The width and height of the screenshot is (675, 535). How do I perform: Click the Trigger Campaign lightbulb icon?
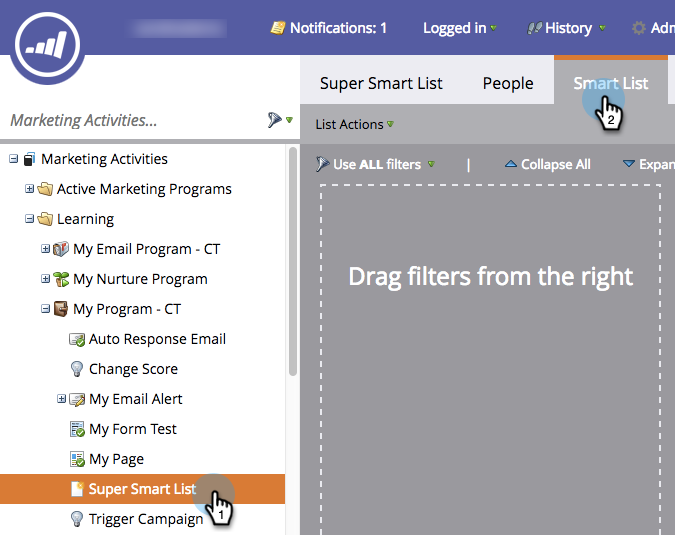pyautogui.click(x=77, y=519)
